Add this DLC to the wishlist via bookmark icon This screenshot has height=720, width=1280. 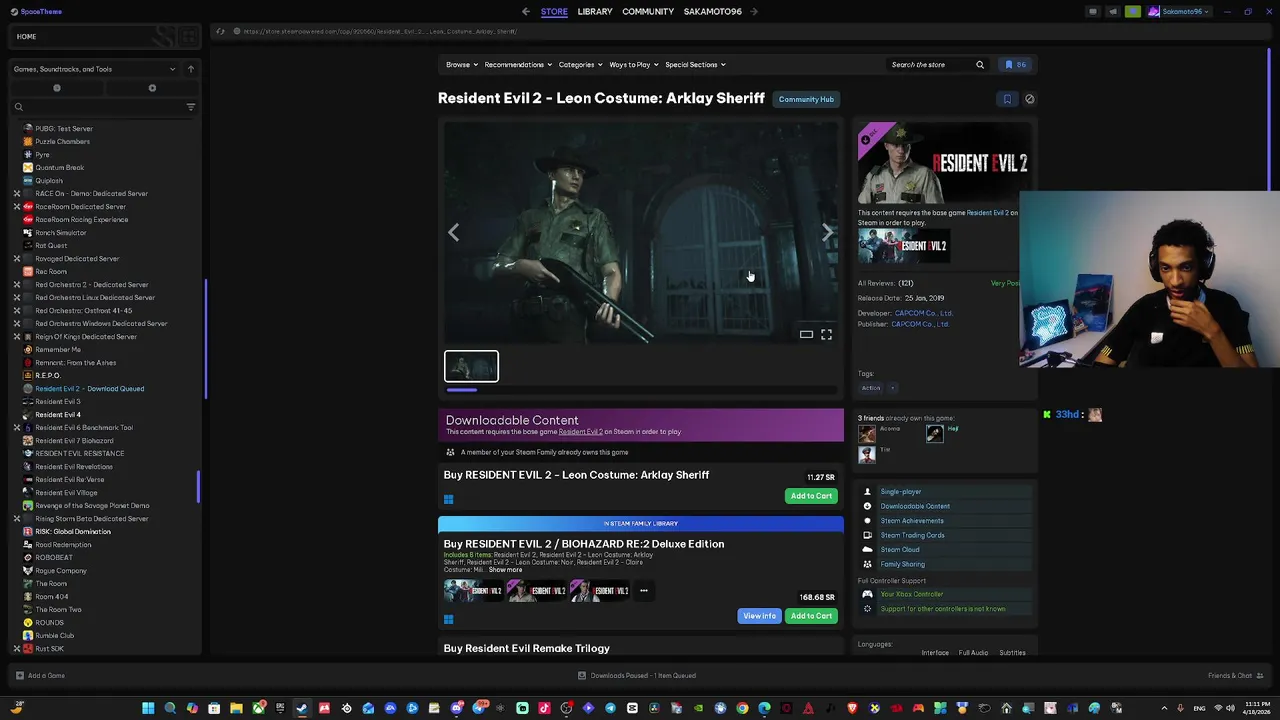(1007, 99)
